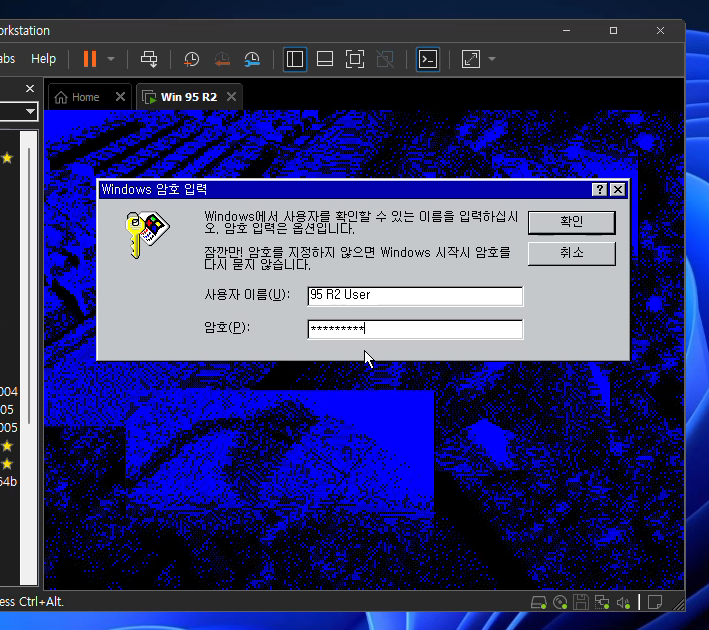Click the stretch guest display icon

[x=471, y=59]
